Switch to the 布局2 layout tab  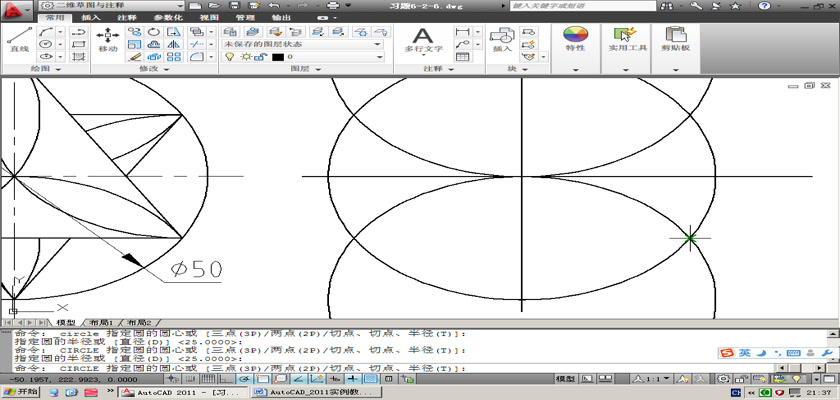138,323
